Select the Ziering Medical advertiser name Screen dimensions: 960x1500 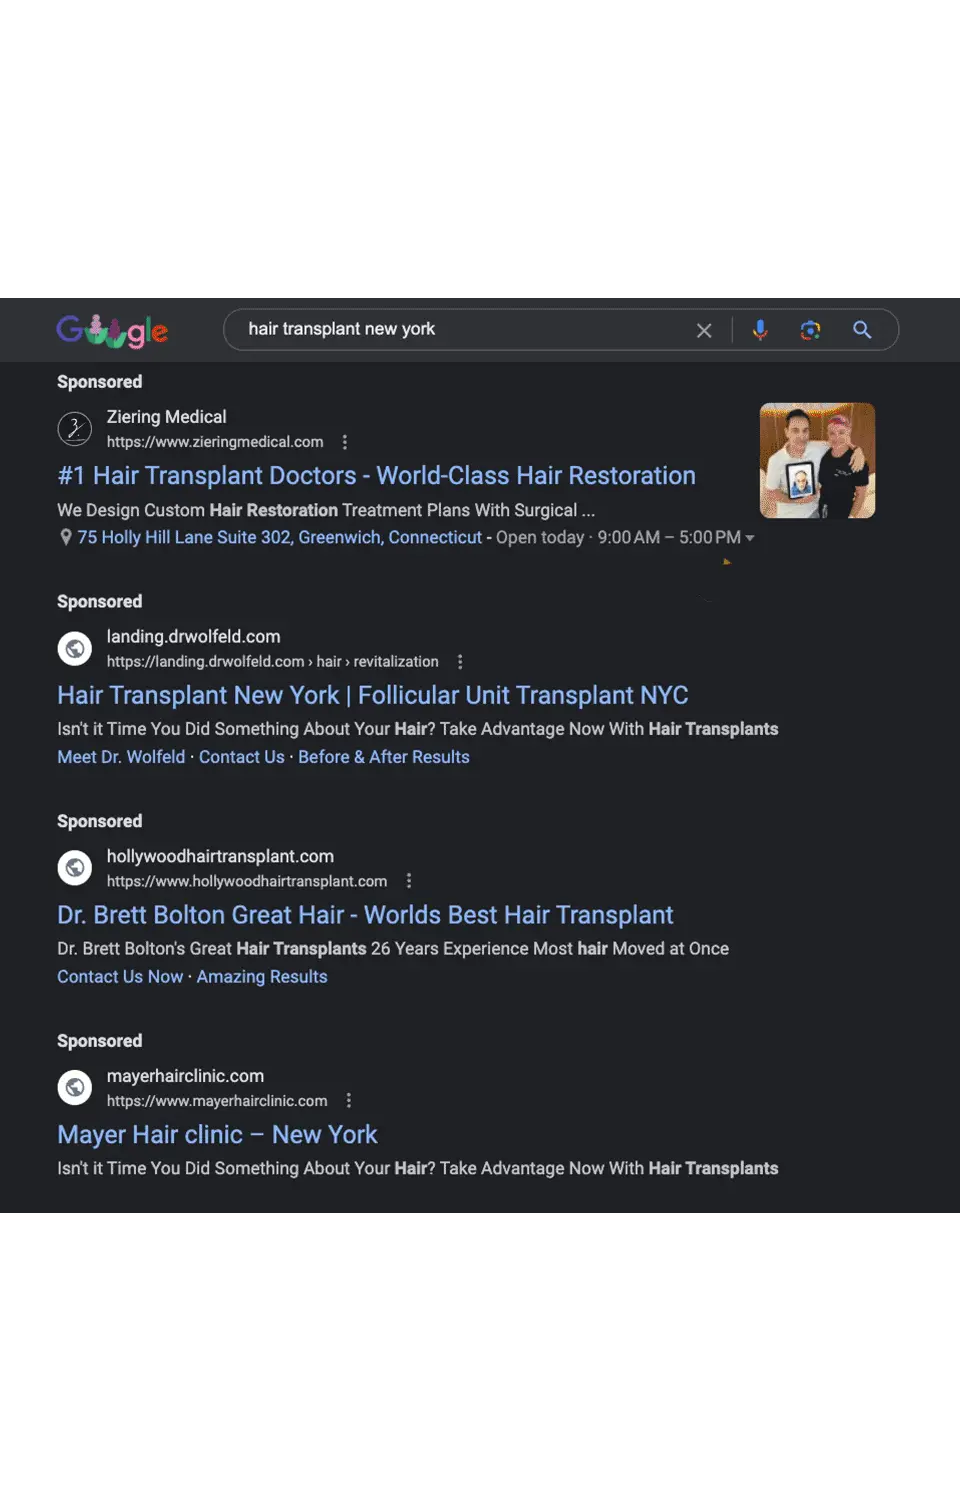click(x=167, y=417)
